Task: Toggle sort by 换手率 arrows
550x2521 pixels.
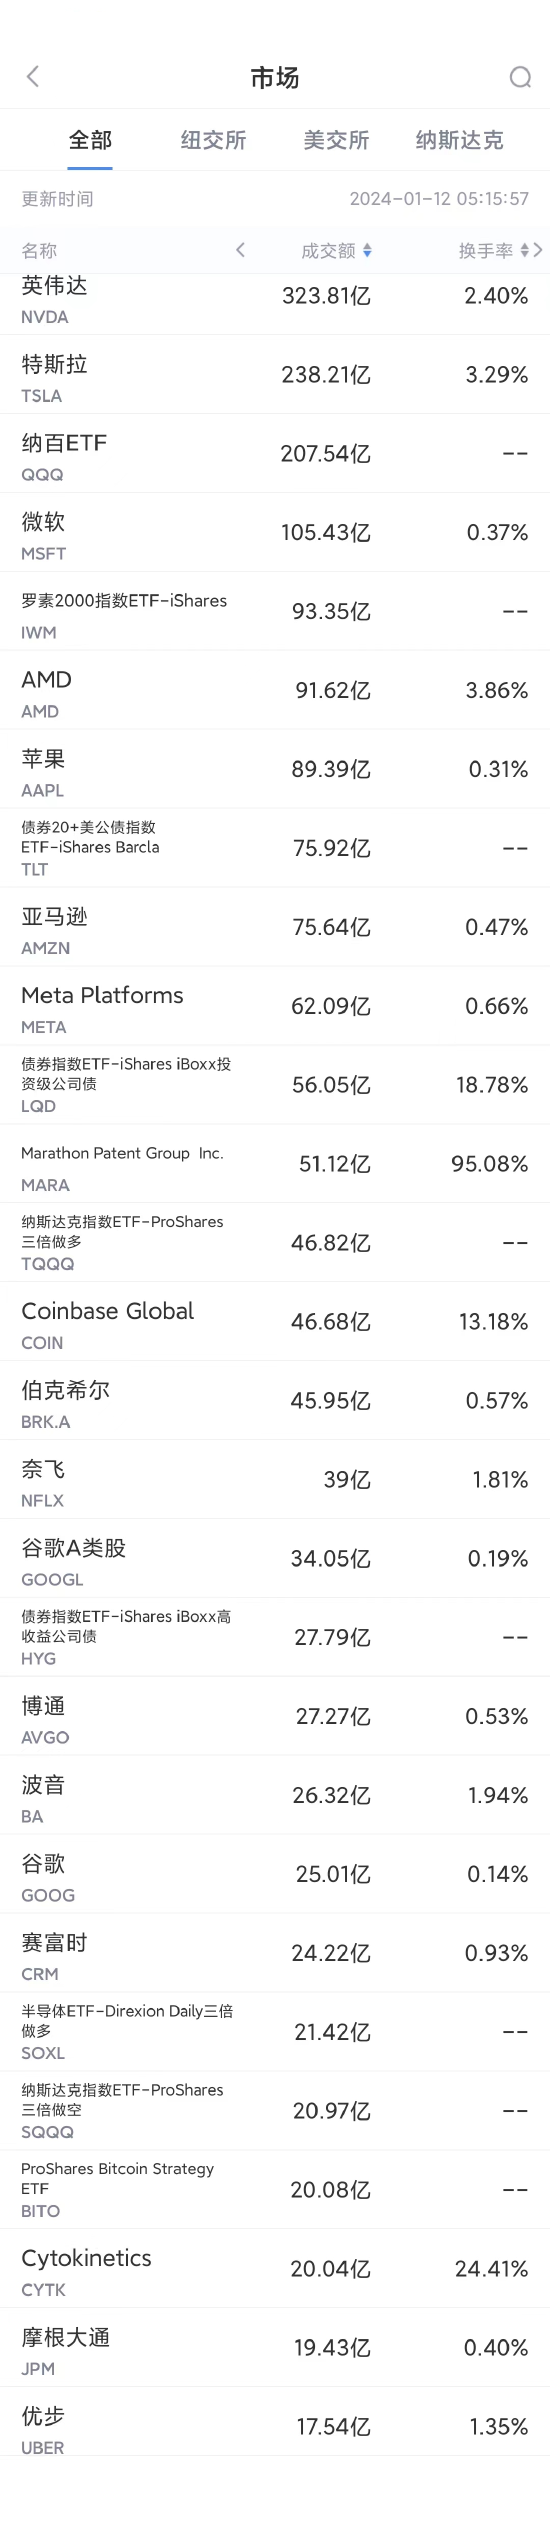Action: 525,251
